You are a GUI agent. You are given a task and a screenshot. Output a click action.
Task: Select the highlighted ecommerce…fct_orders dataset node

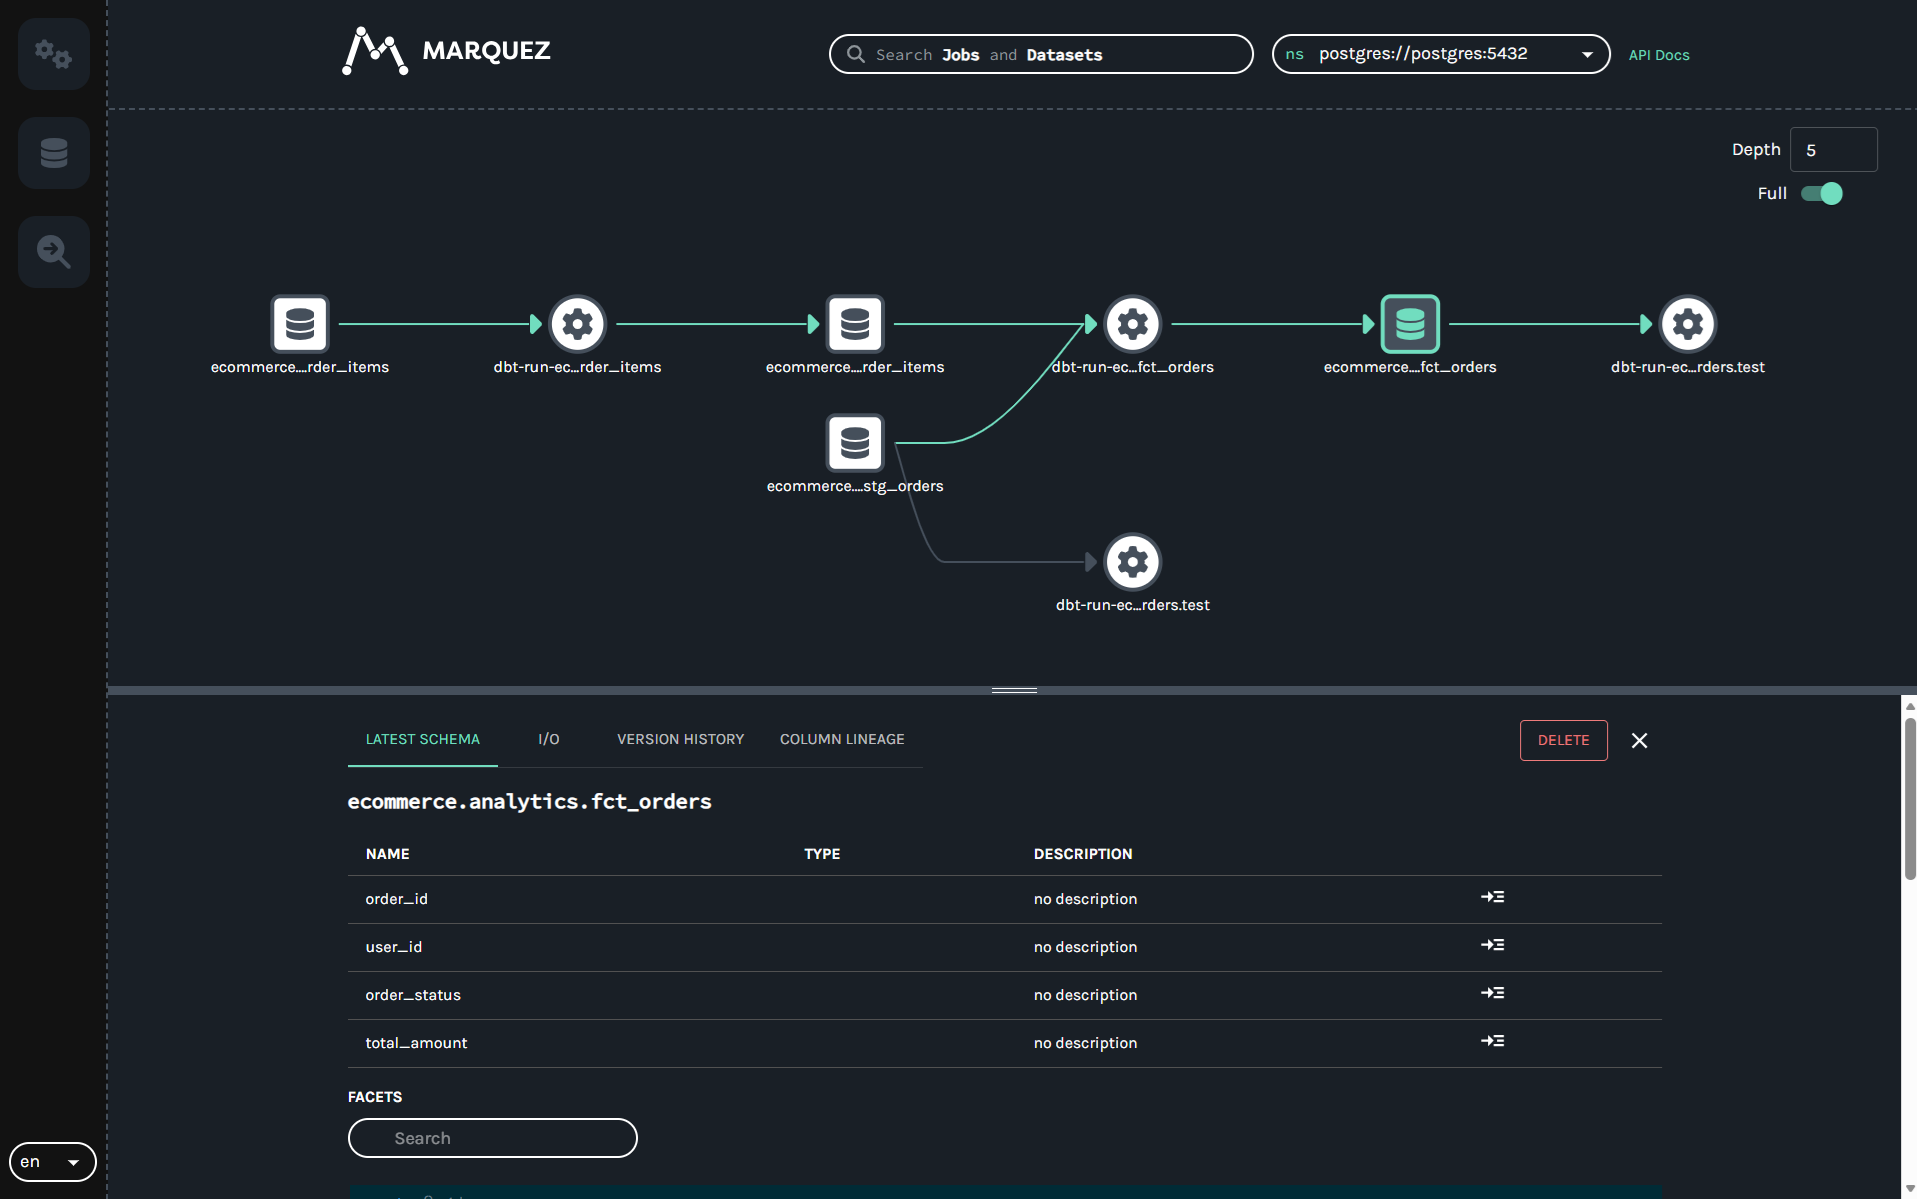[x=1410, y=324]
